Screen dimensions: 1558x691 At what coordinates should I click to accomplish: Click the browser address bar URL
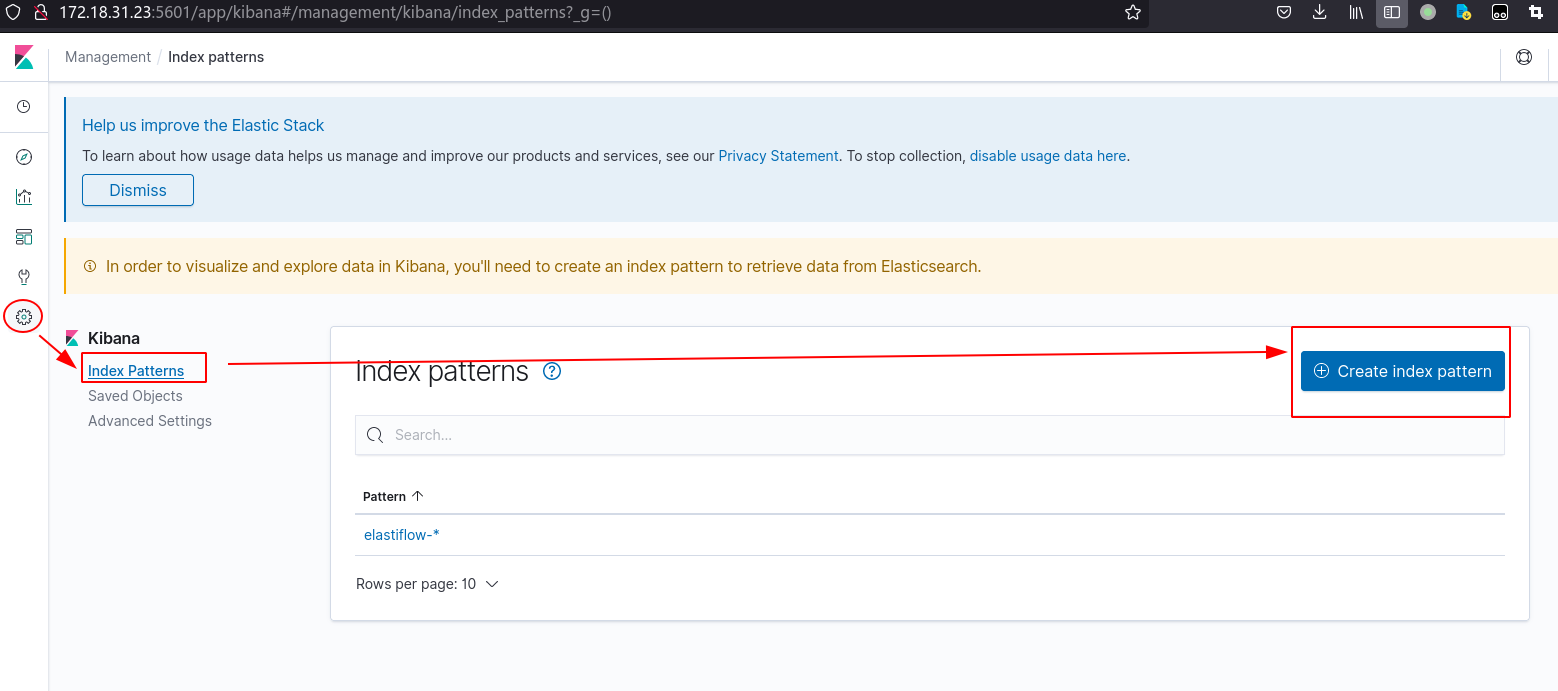coord(335,13)
